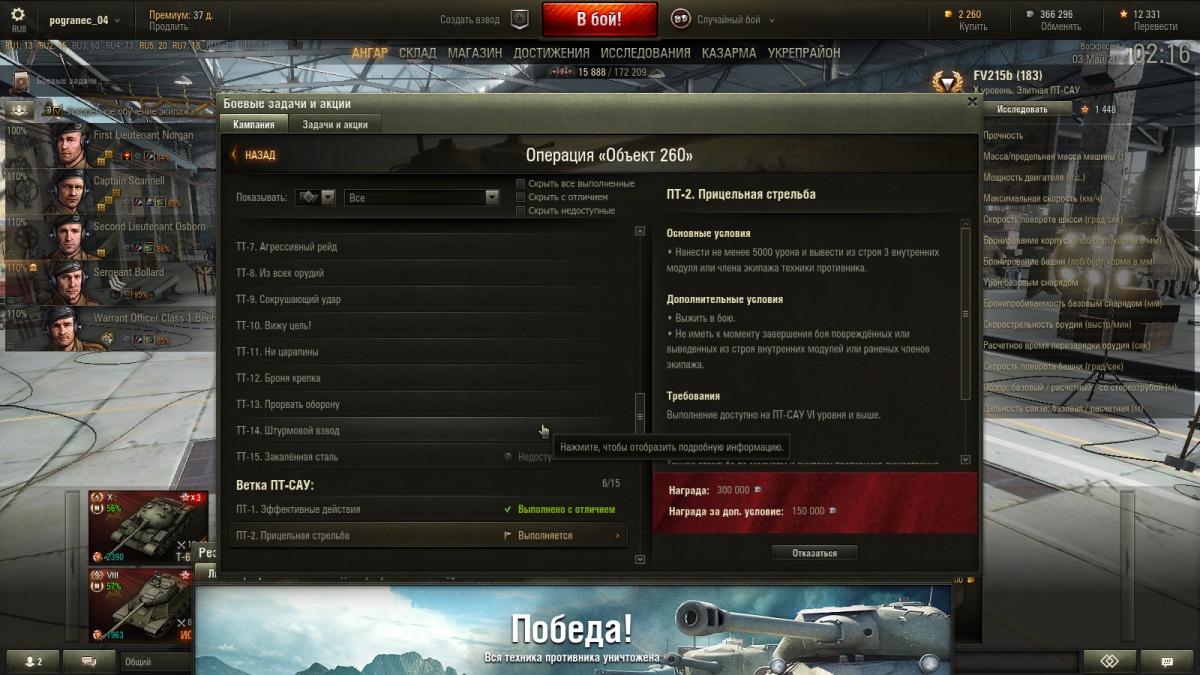This screenshot has width=1200, height=675.
Task: Click First Lieutenant Norgan crew portrait
Action: pyautogui.click(x=68, y=145)
